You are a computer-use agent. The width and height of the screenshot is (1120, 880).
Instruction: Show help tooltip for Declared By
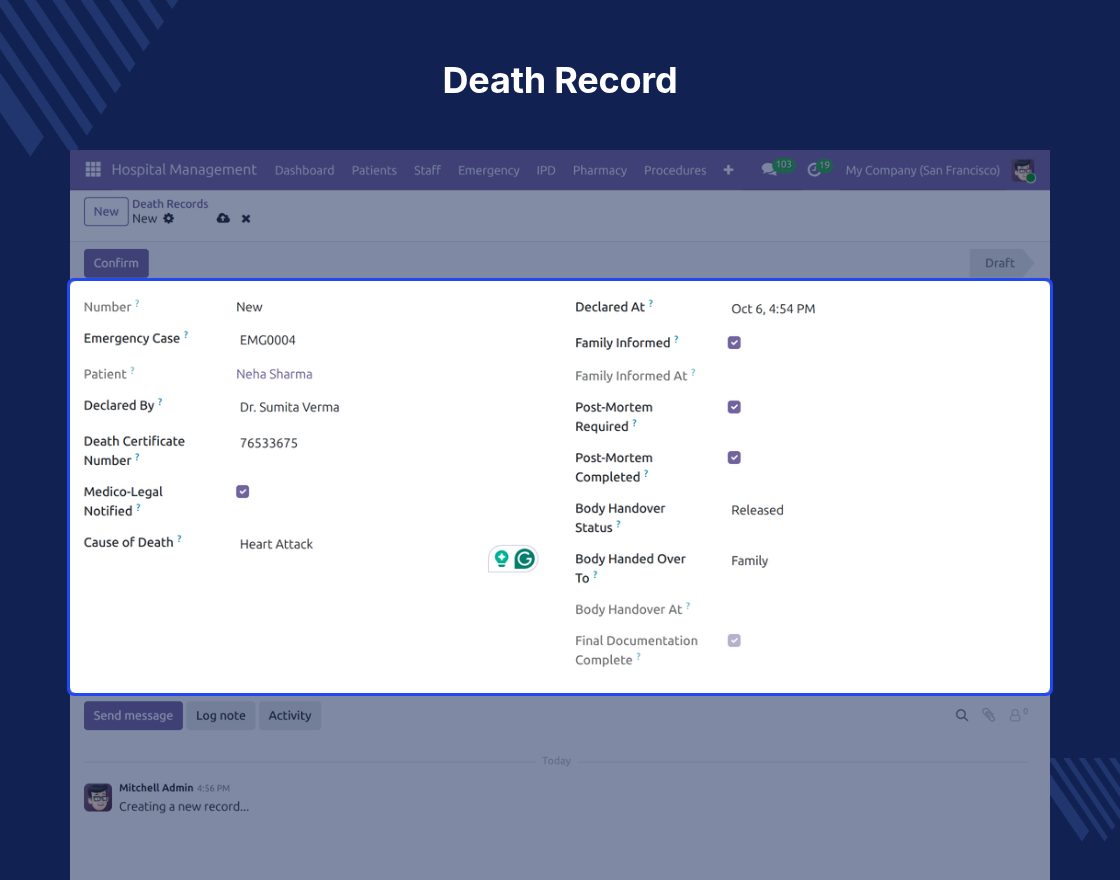point(160,401)
